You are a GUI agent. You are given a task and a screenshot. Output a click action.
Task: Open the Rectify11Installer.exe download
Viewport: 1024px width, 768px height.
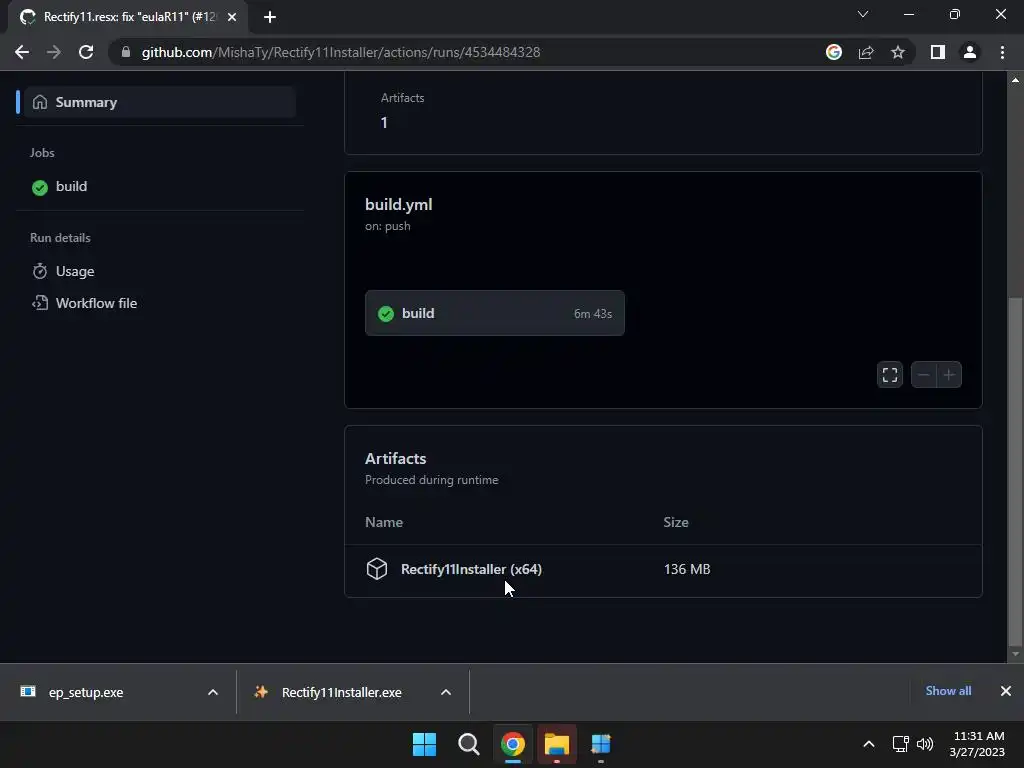(x=342, y=692)
